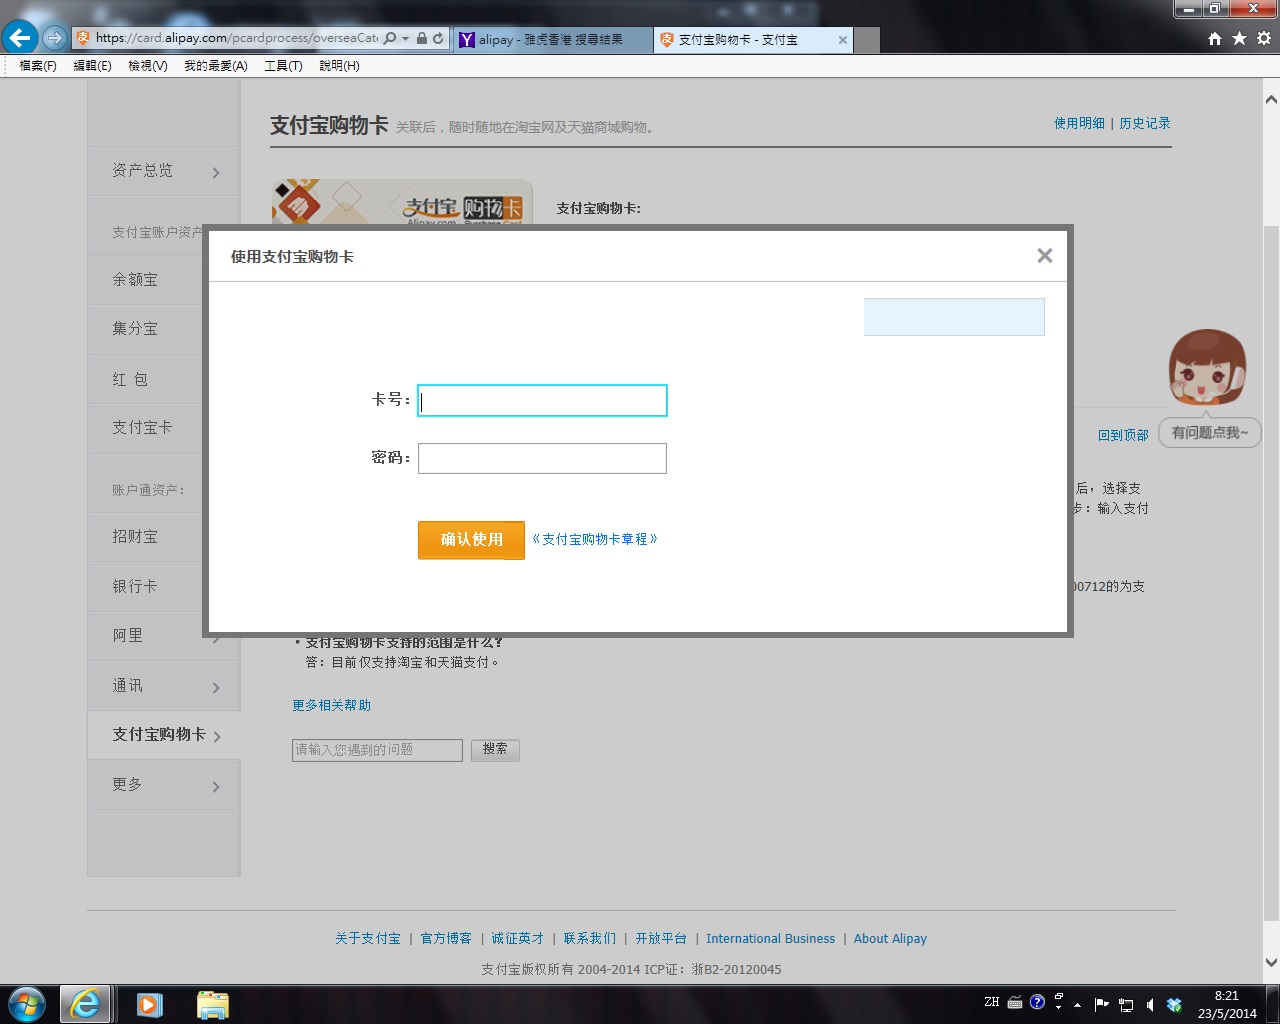Open the 诚征英才 footer link
This screenshot has height=1024, width=1280.
click(x=517, y=939)
